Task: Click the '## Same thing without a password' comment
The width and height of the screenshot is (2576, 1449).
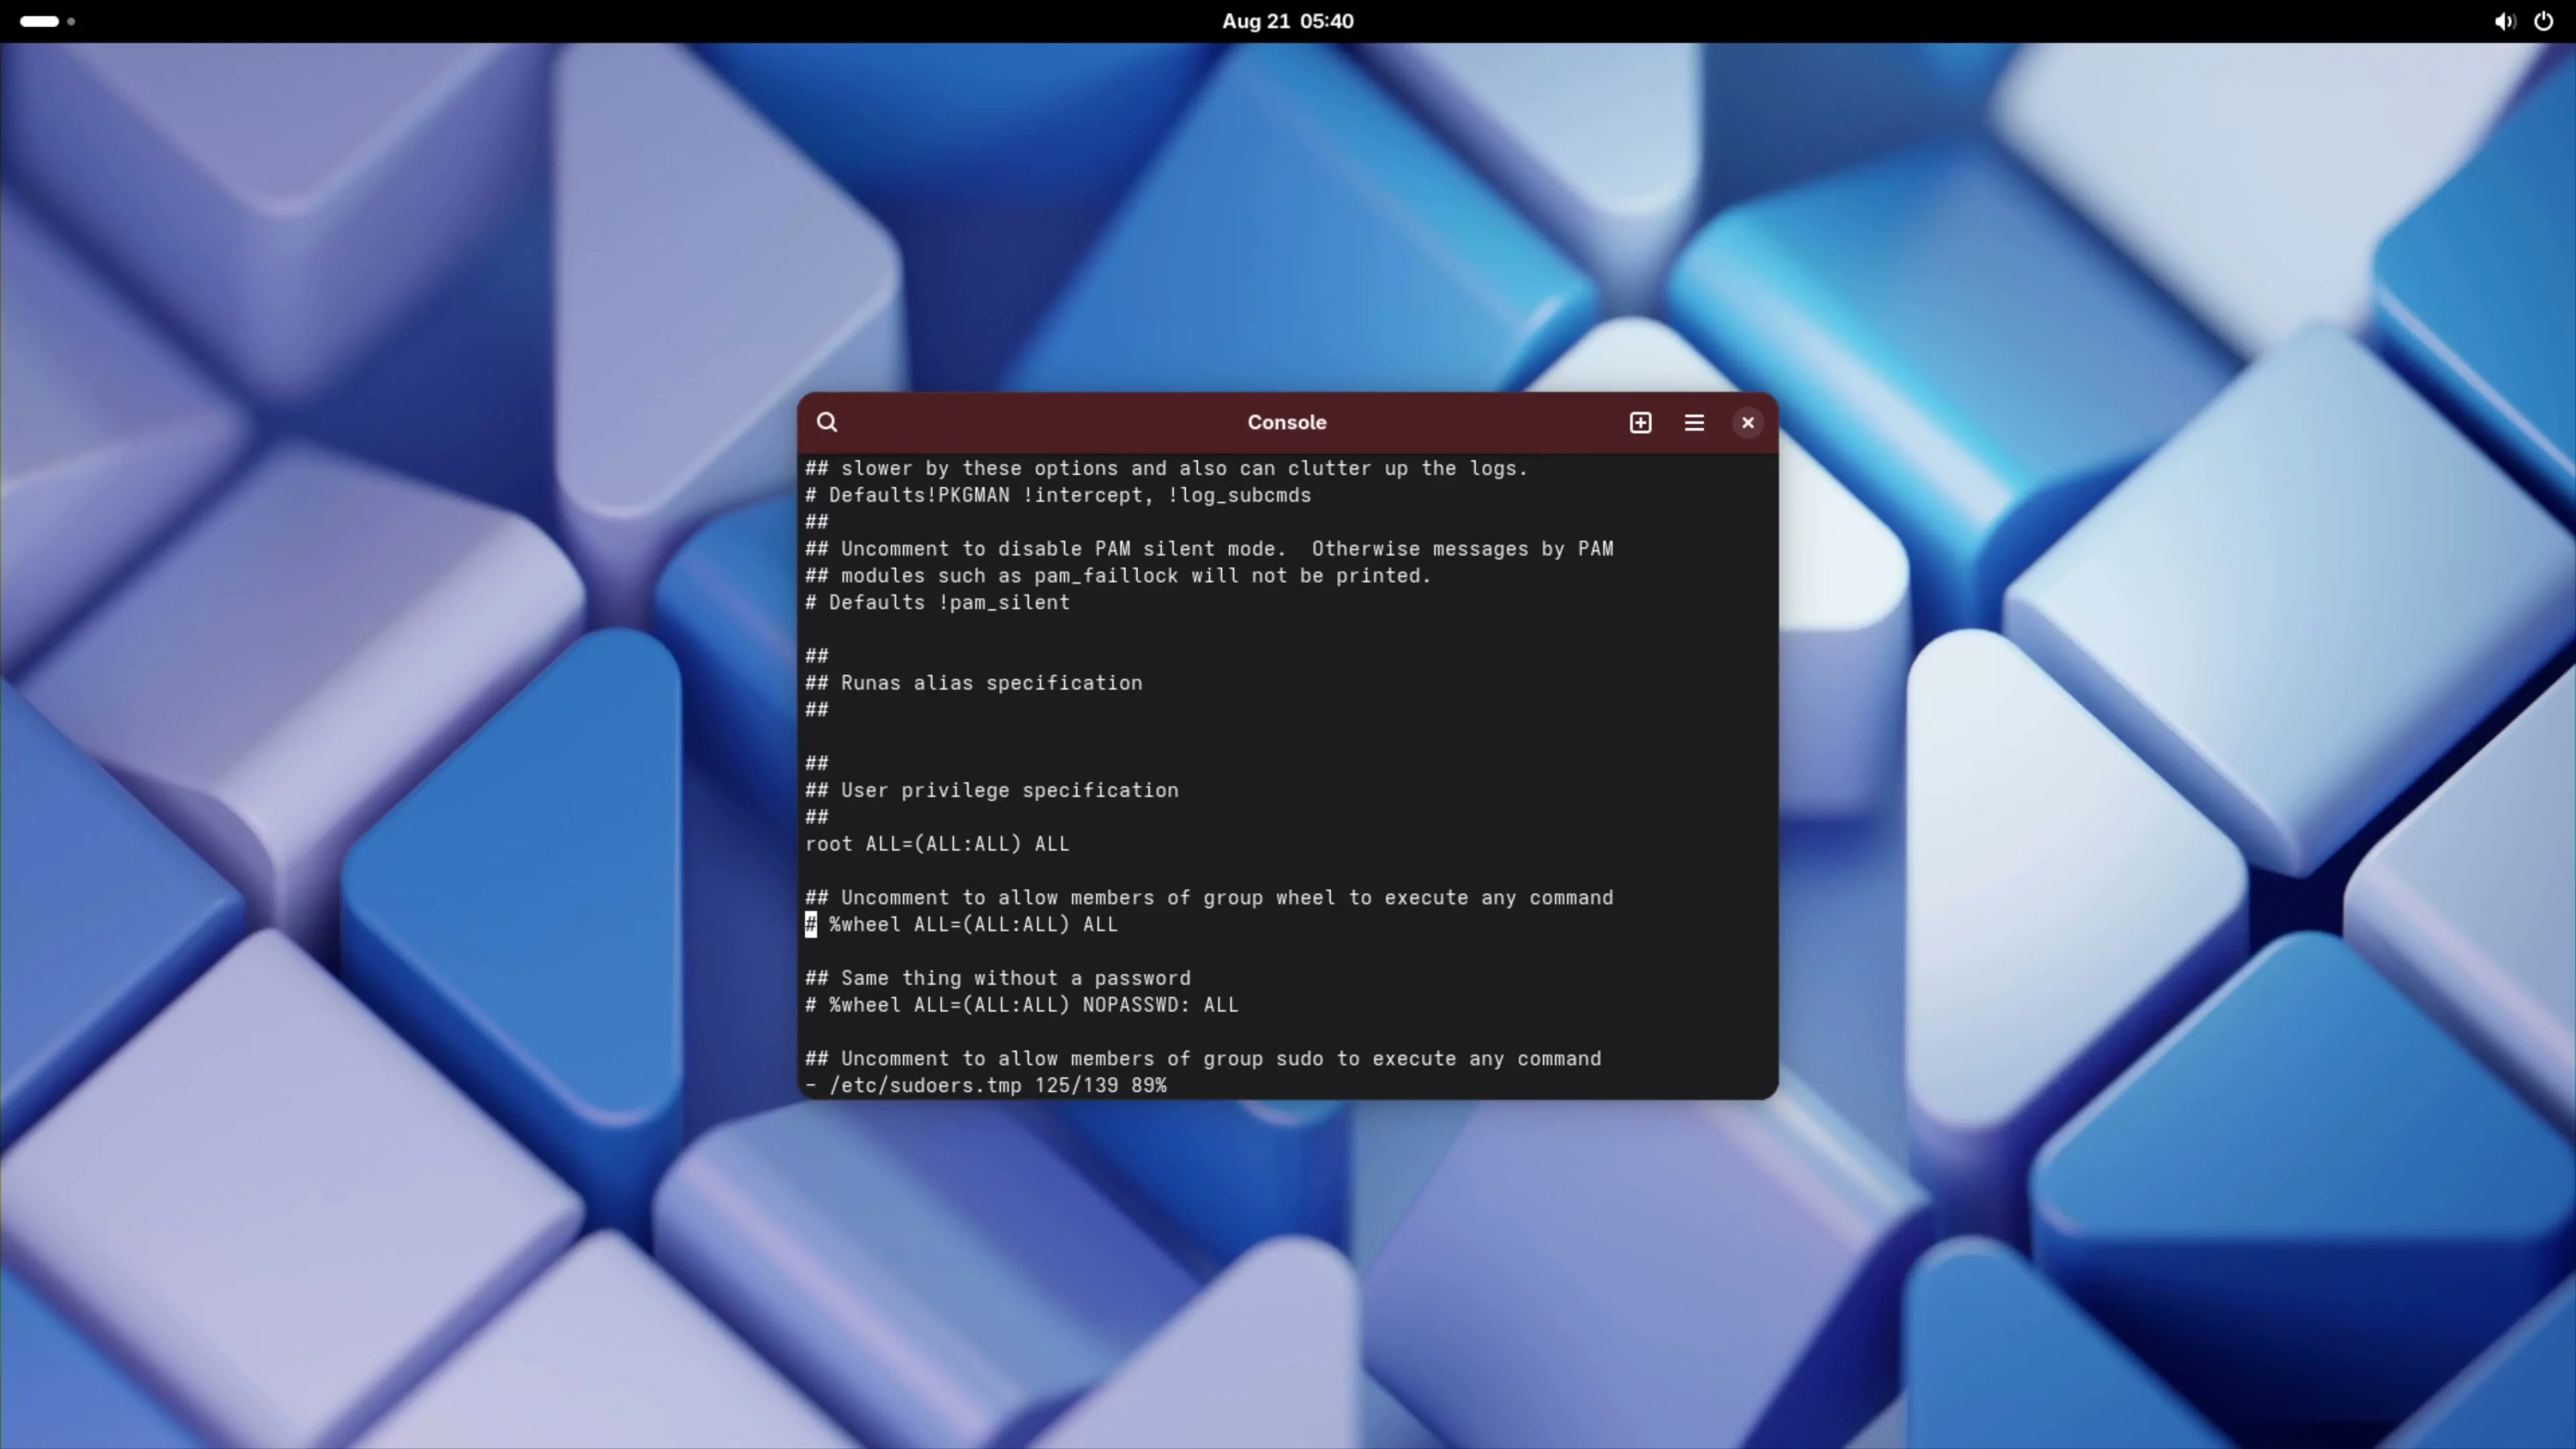Action: click(998, 978)
